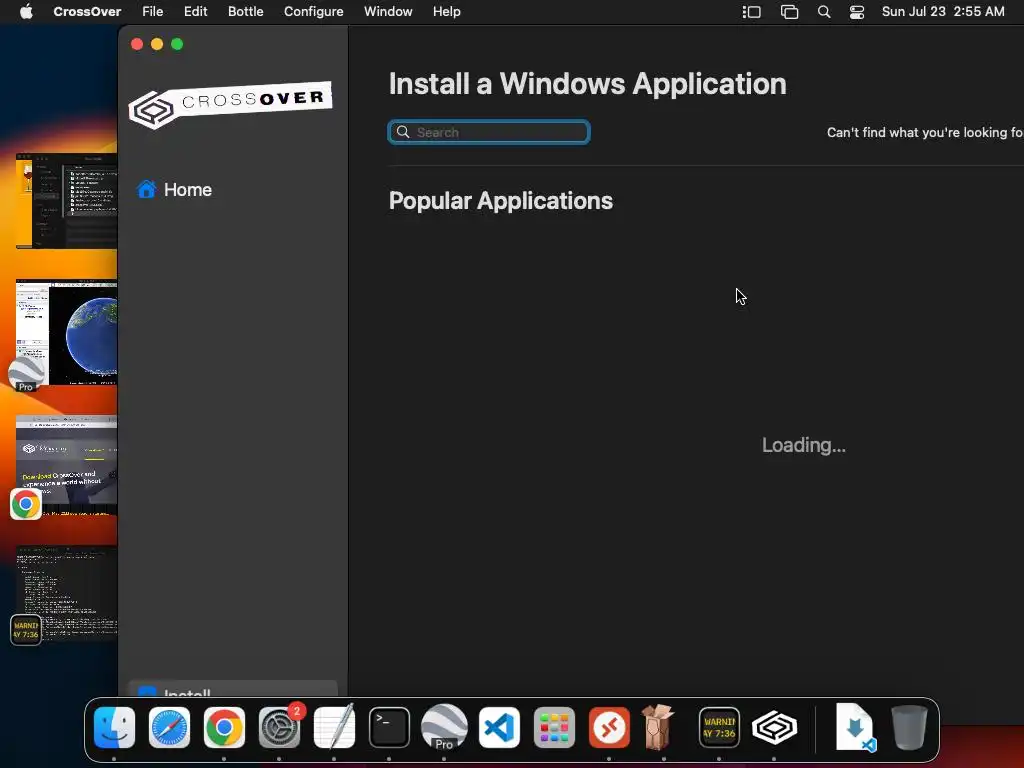
Task: Open the Bottle menu
Action: click(246, 11)
